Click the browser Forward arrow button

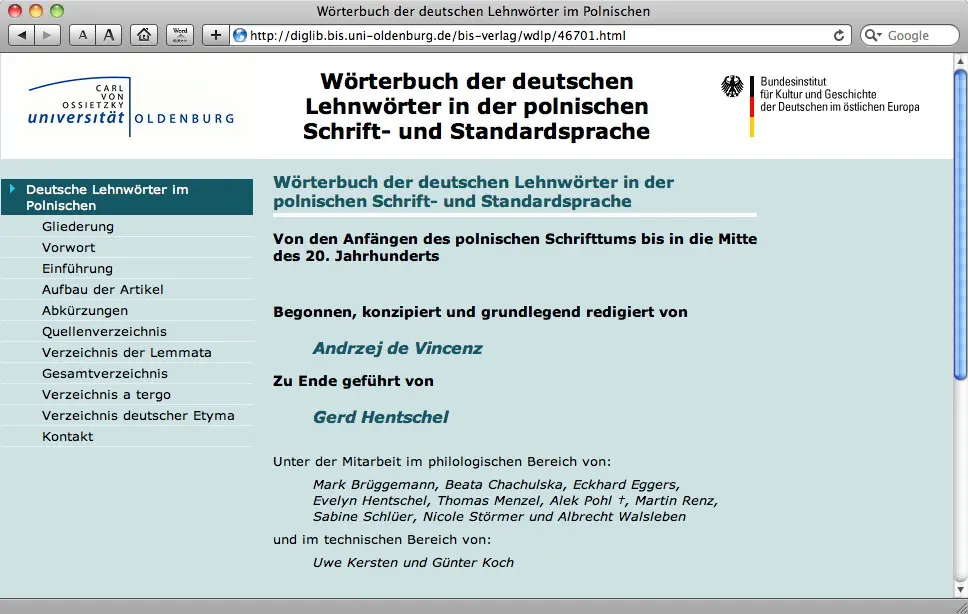click(48, 35)
